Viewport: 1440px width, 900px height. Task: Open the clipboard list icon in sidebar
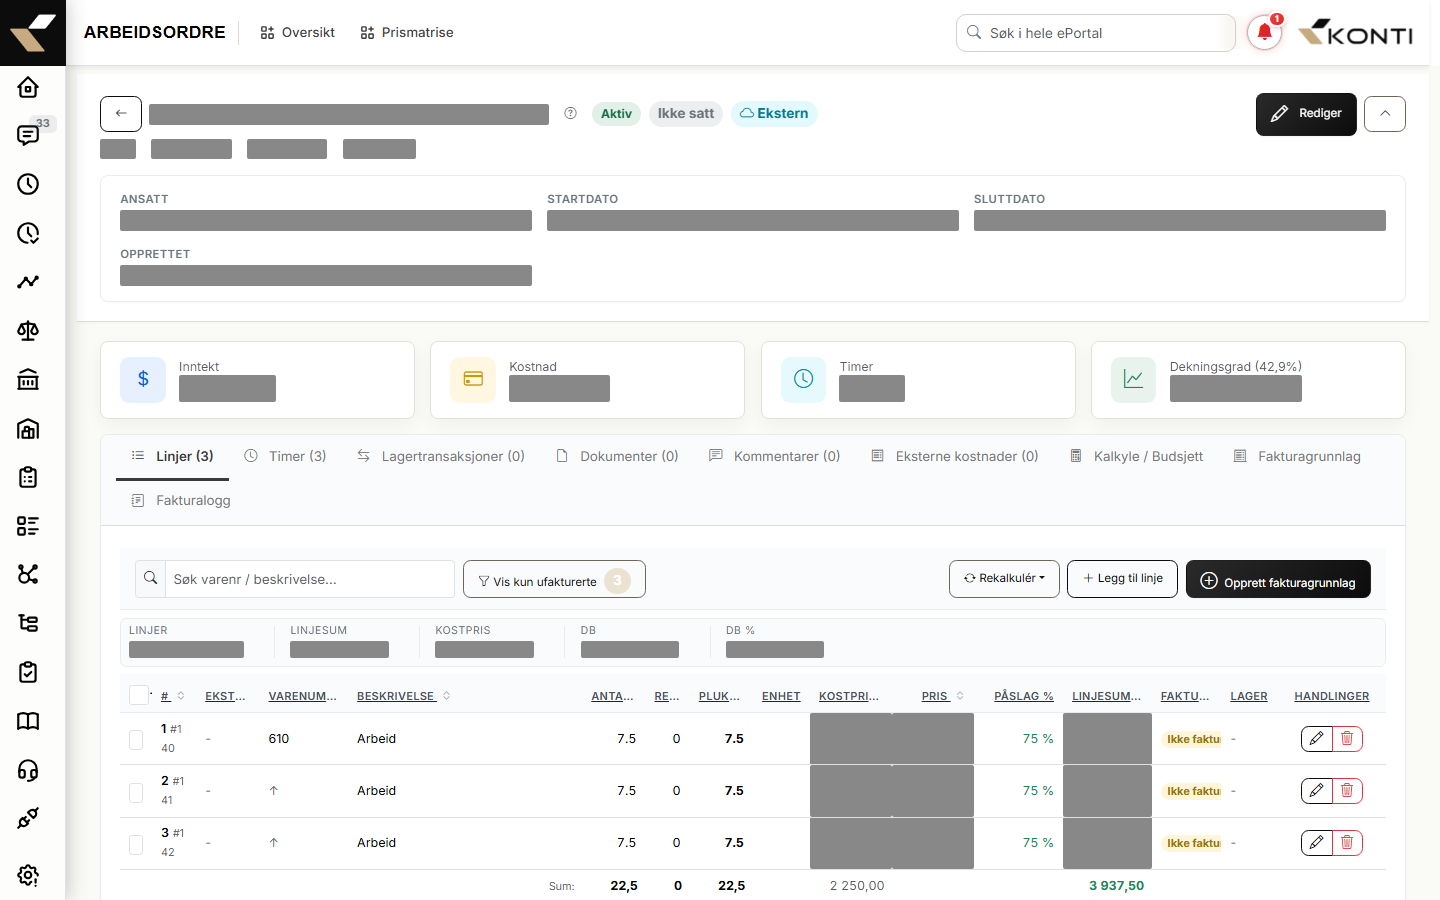click(x=28, y=477)
